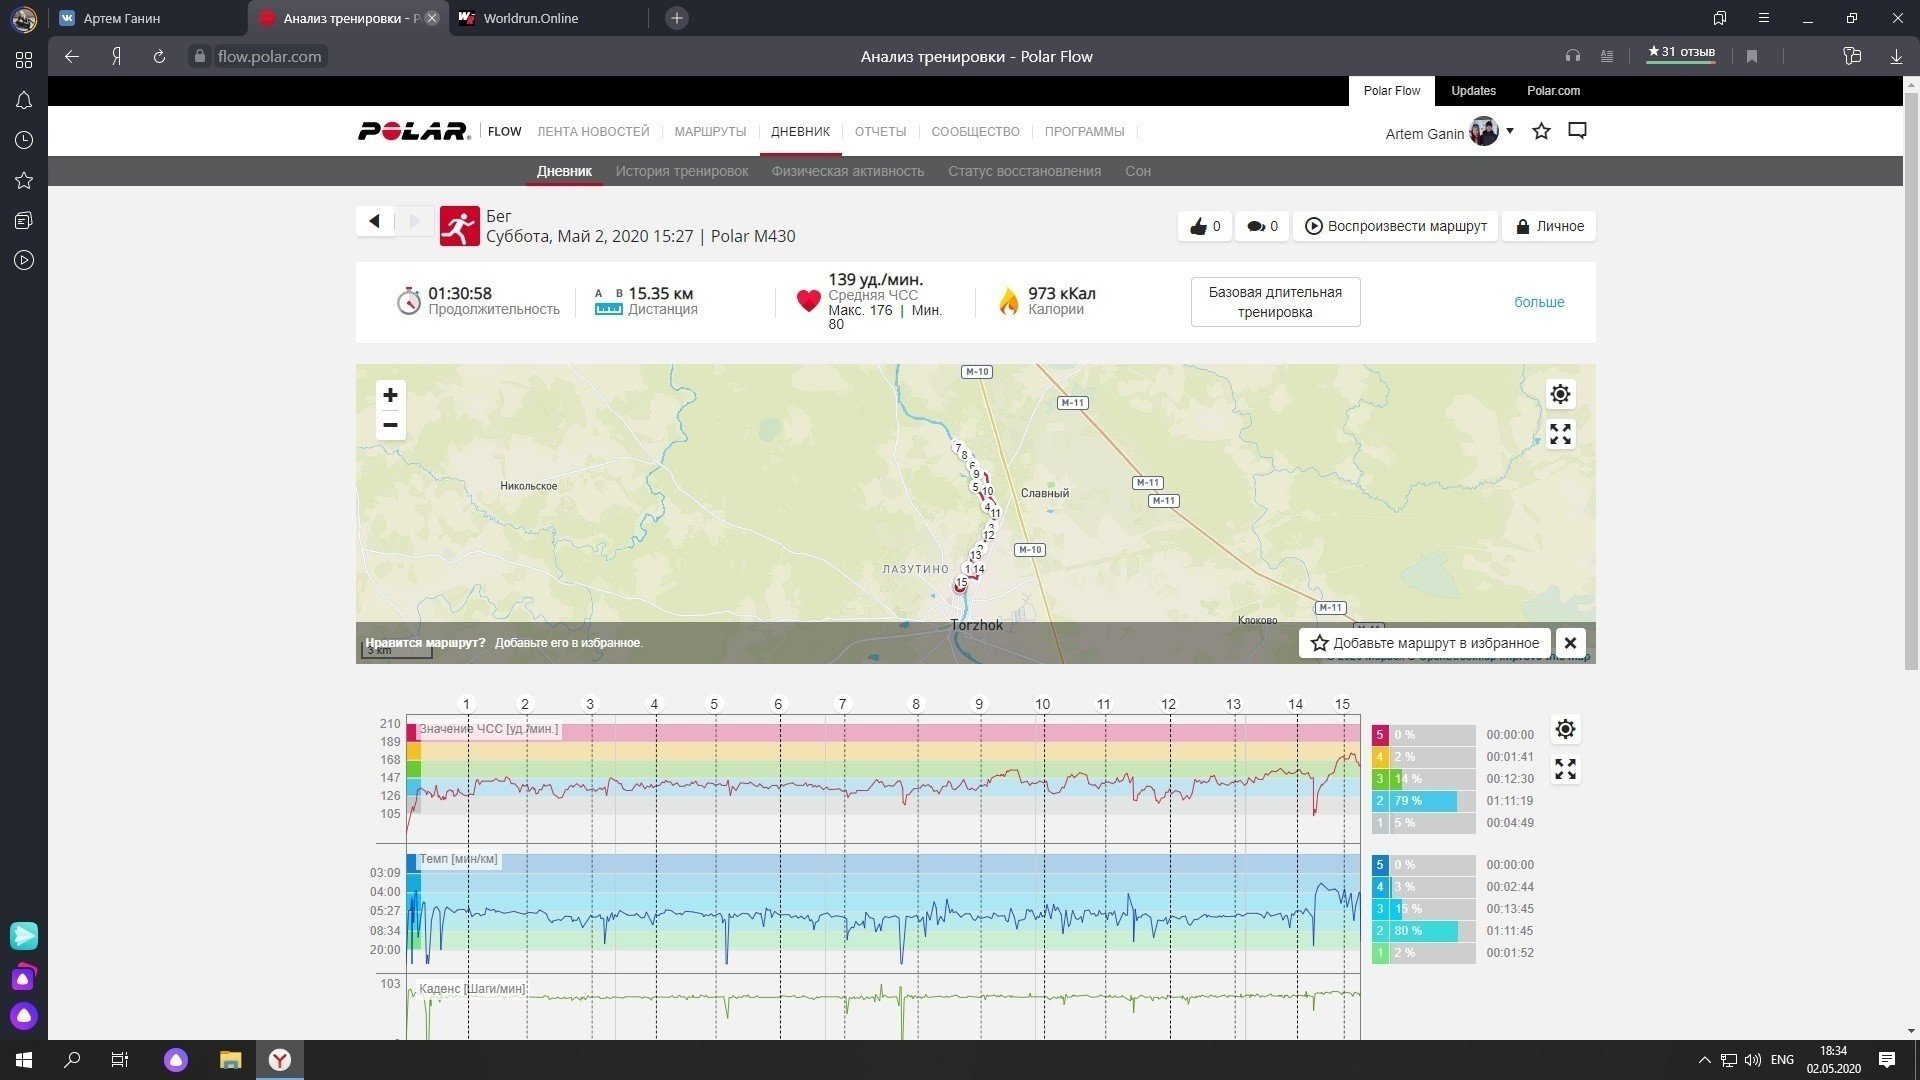The width and height of the screenshot is (1920, 1080).
Task: Open map settings gear icon
Action: pyautogui.click(x=1560, y=394)
